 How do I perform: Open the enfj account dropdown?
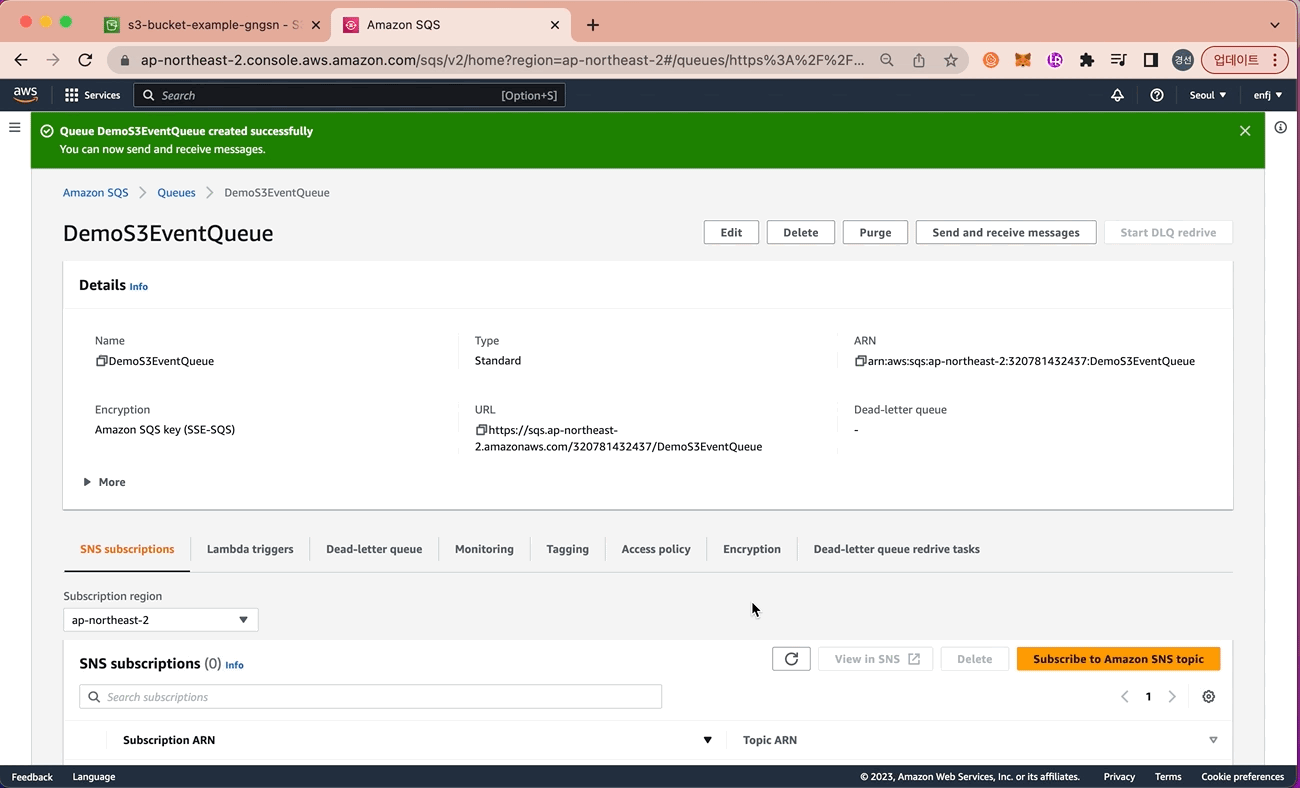click(x=1268, y=95)
